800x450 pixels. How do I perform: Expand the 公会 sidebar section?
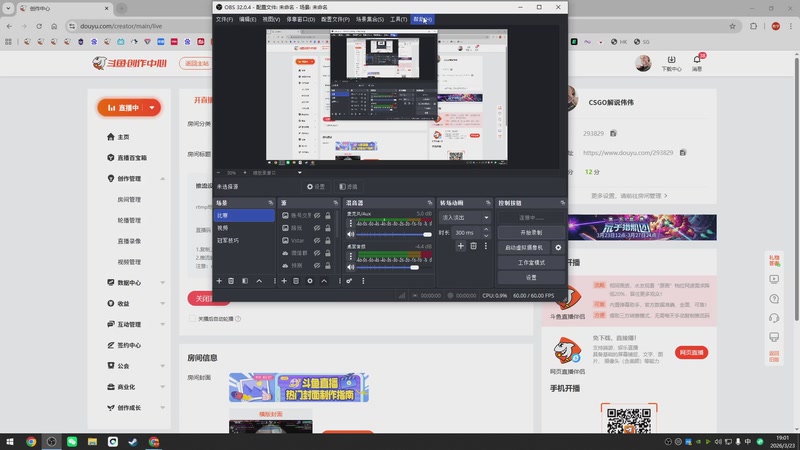coord(162,366)
